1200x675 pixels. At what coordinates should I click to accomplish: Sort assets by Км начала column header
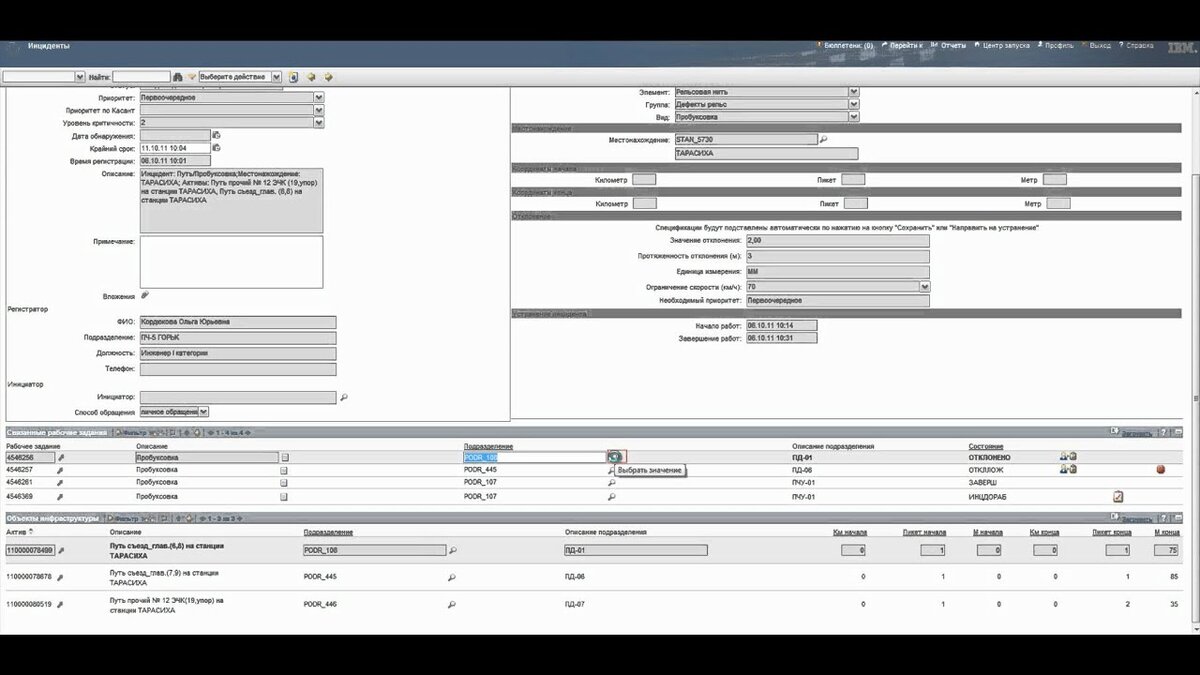click(850, 533)
